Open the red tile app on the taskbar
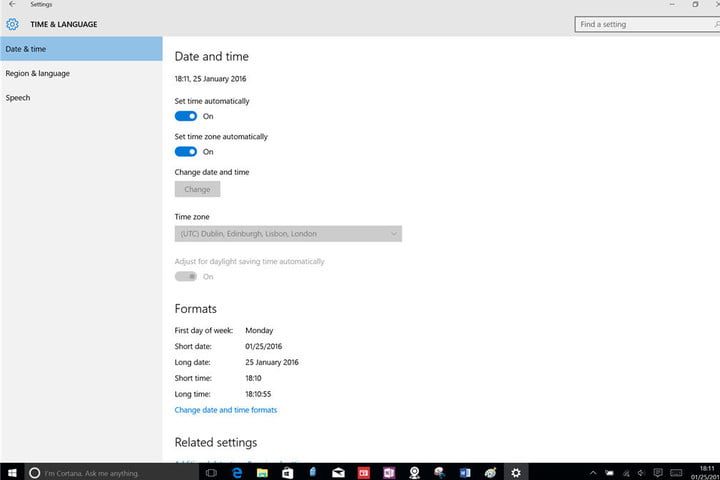The width and height of the screenshot is (720, 480). click(x=364, y=473)
